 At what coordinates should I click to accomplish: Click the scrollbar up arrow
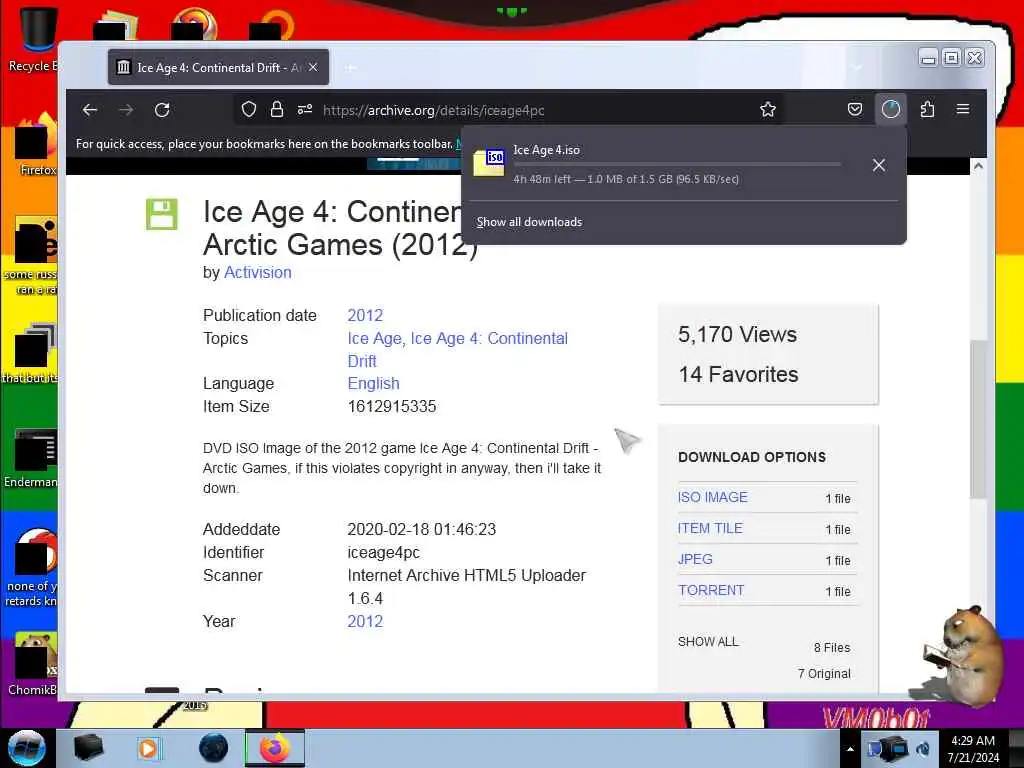point(978,166)
